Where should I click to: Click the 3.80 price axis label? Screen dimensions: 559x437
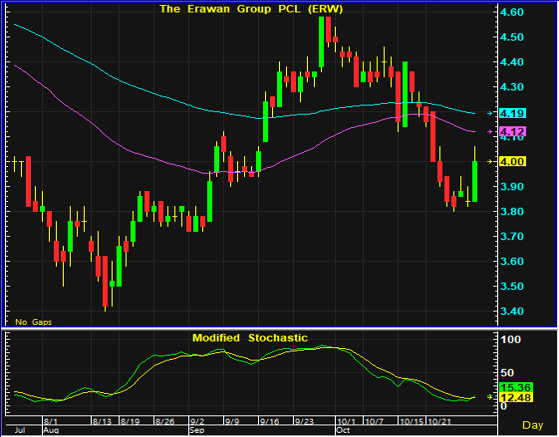[512, 212]
